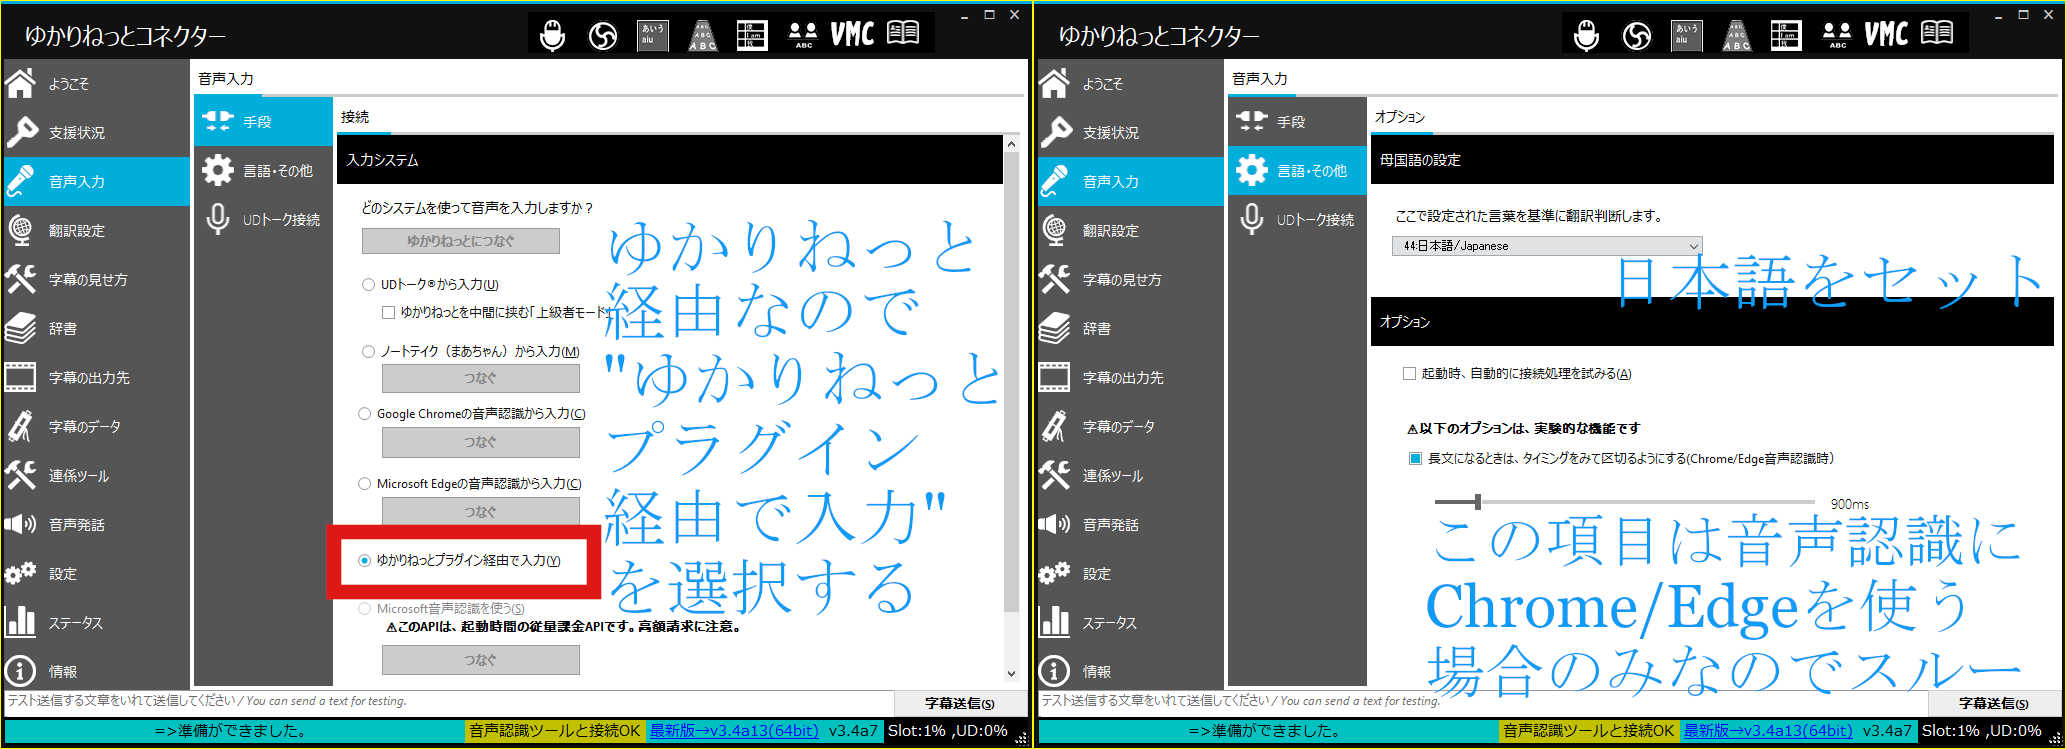Screen dimensions: 2066x749
Task: Click ゆかりねっとにつなぐ button
Action: [x=461, y=241]
